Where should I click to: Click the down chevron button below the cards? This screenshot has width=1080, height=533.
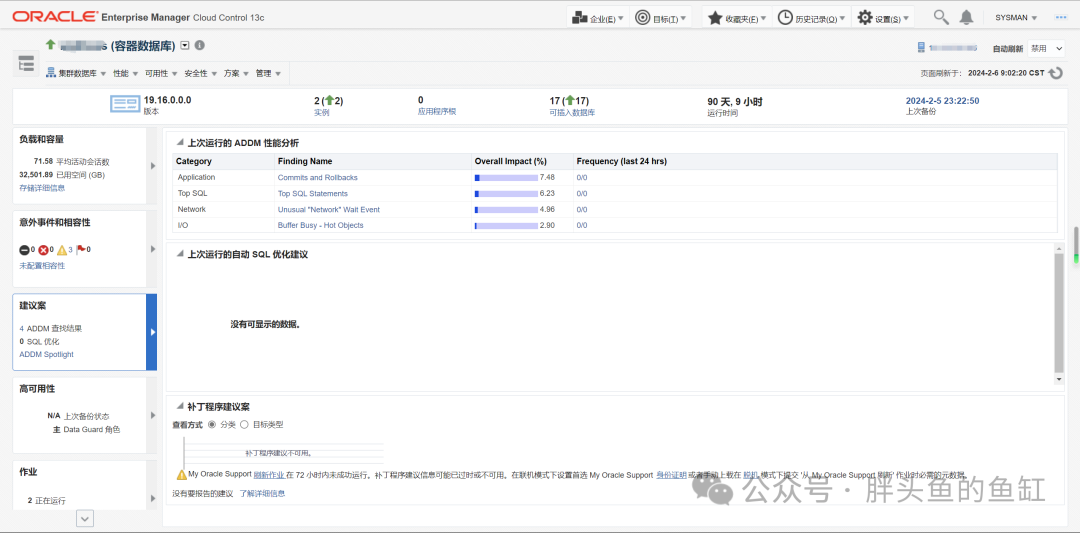(85, 519)
